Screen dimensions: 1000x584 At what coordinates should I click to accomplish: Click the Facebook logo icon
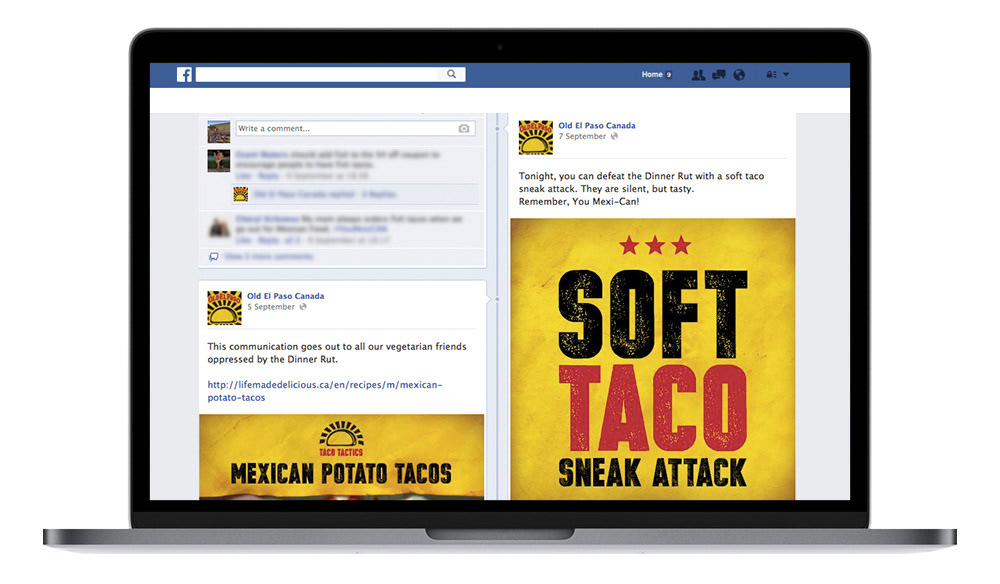(x=184, y=75)
